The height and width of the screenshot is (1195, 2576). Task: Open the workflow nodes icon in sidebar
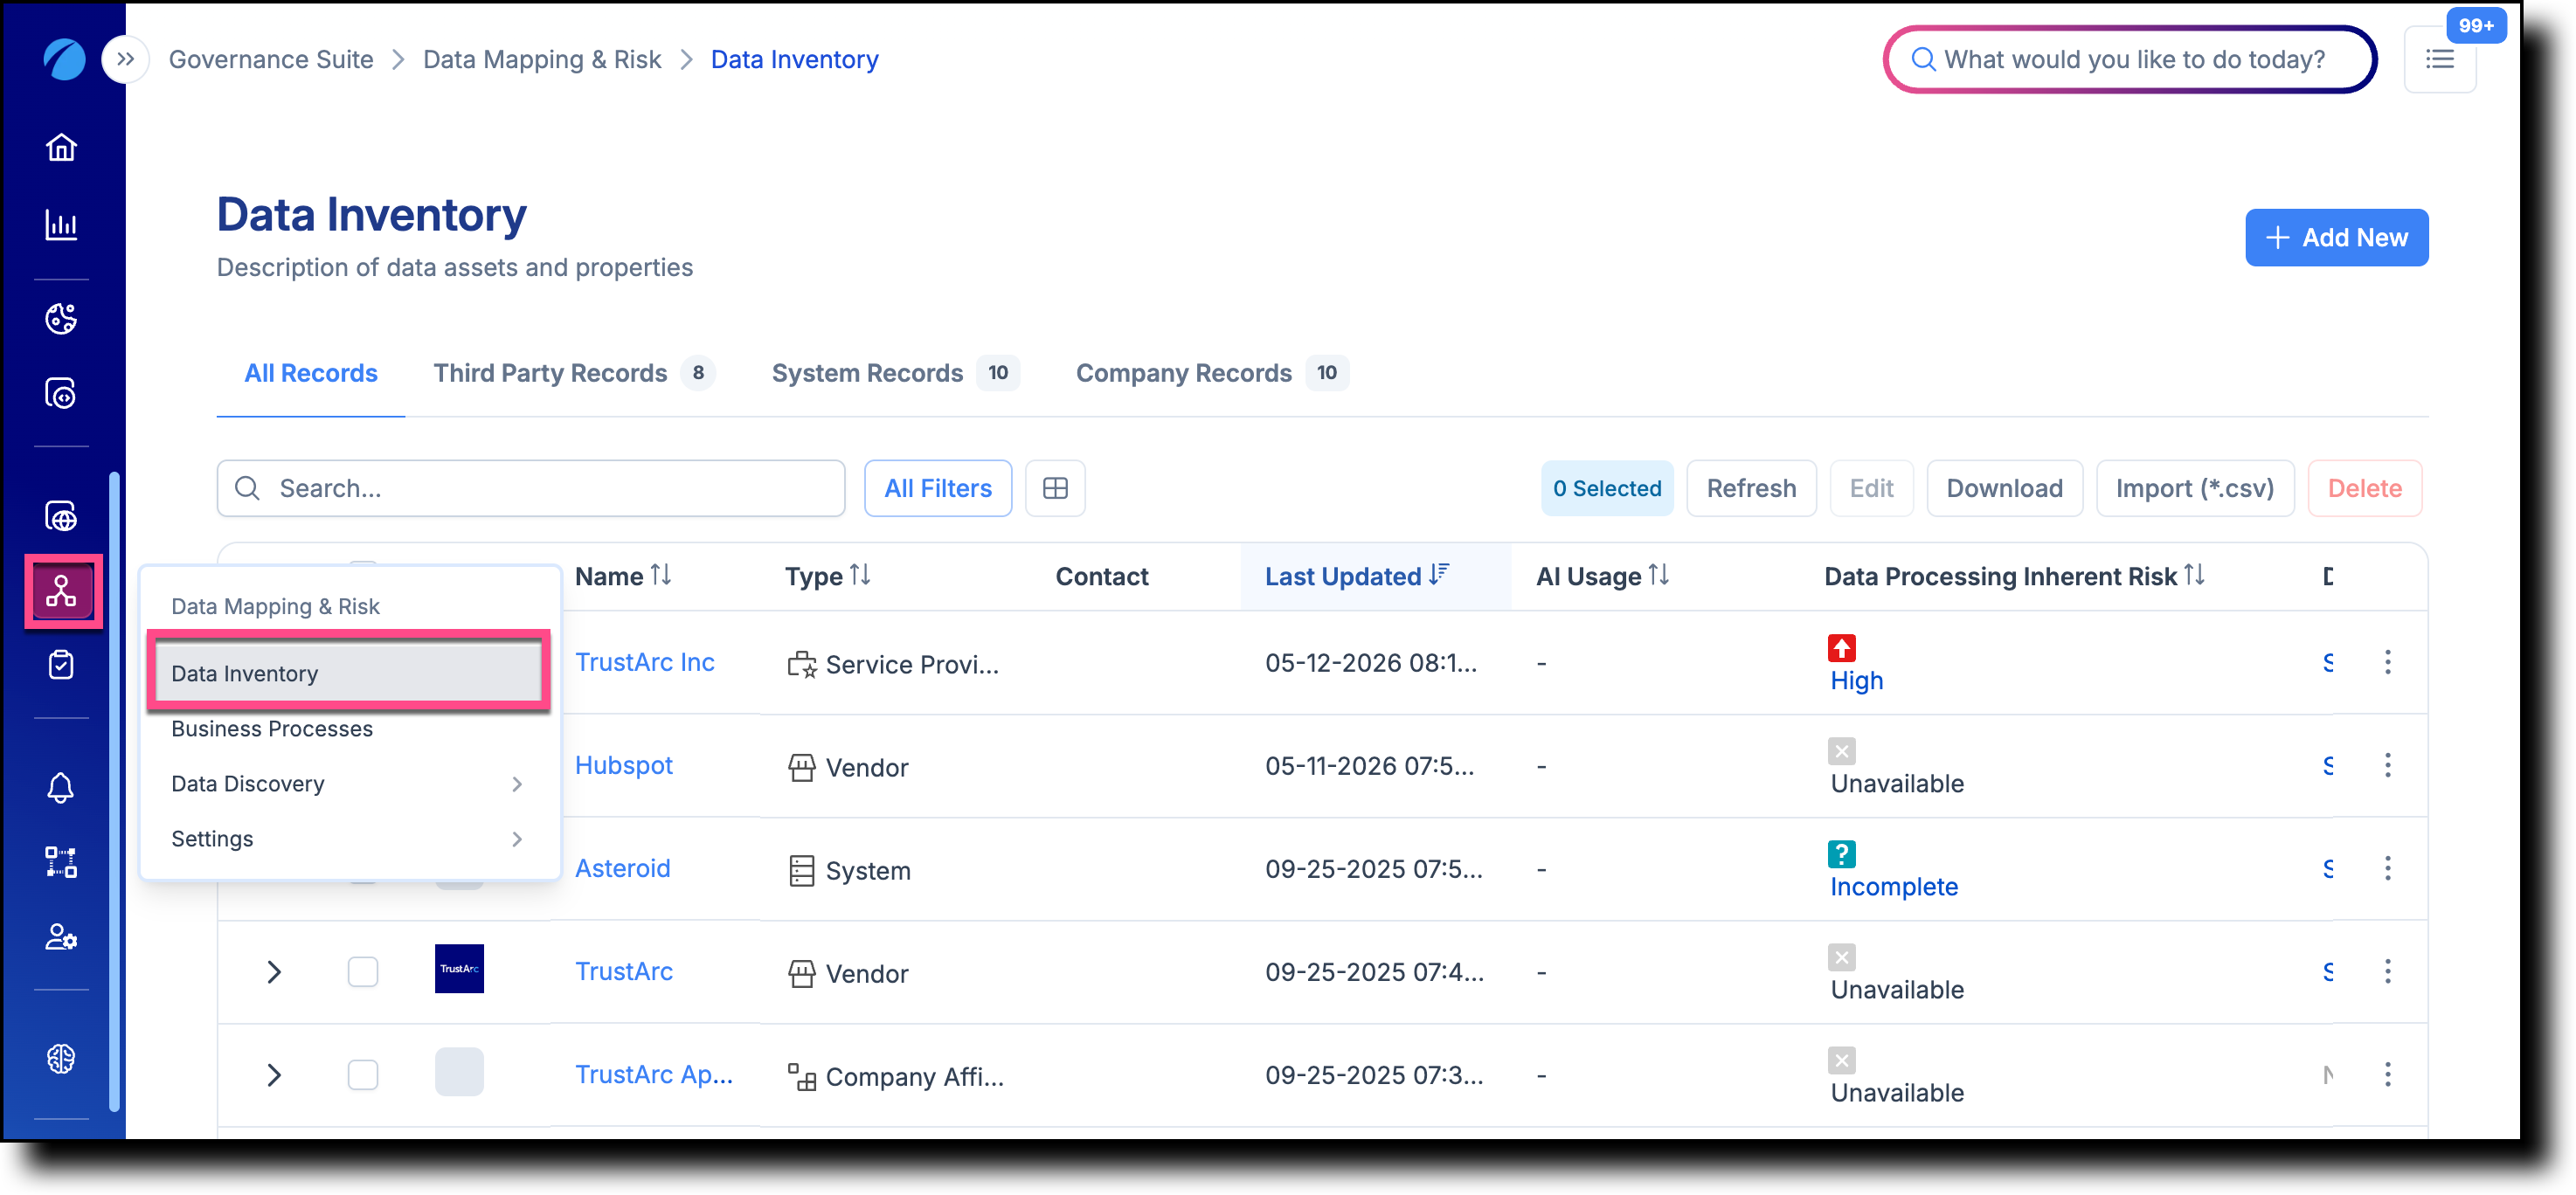click(61, 862)
